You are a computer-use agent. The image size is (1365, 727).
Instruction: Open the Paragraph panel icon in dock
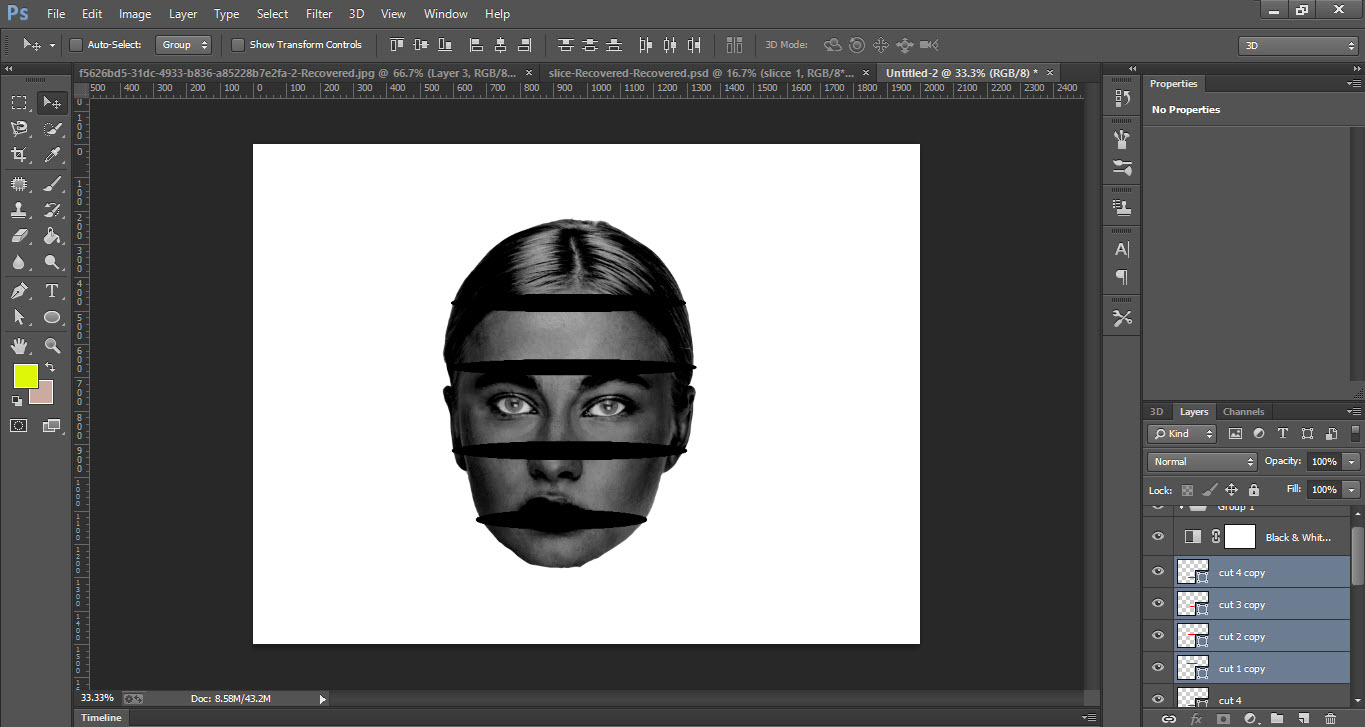click(x=1122, y=277)
